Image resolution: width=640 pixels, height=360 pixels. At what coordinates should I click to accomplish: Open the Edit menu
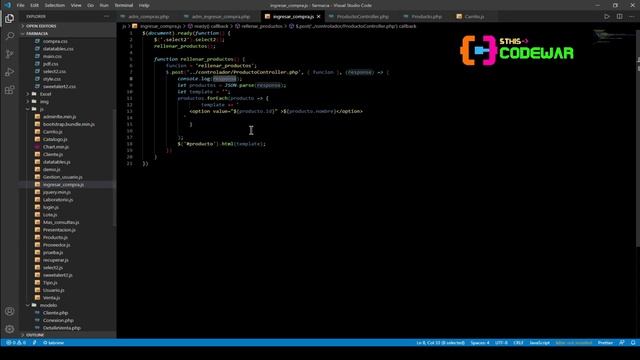click(34, 5)
